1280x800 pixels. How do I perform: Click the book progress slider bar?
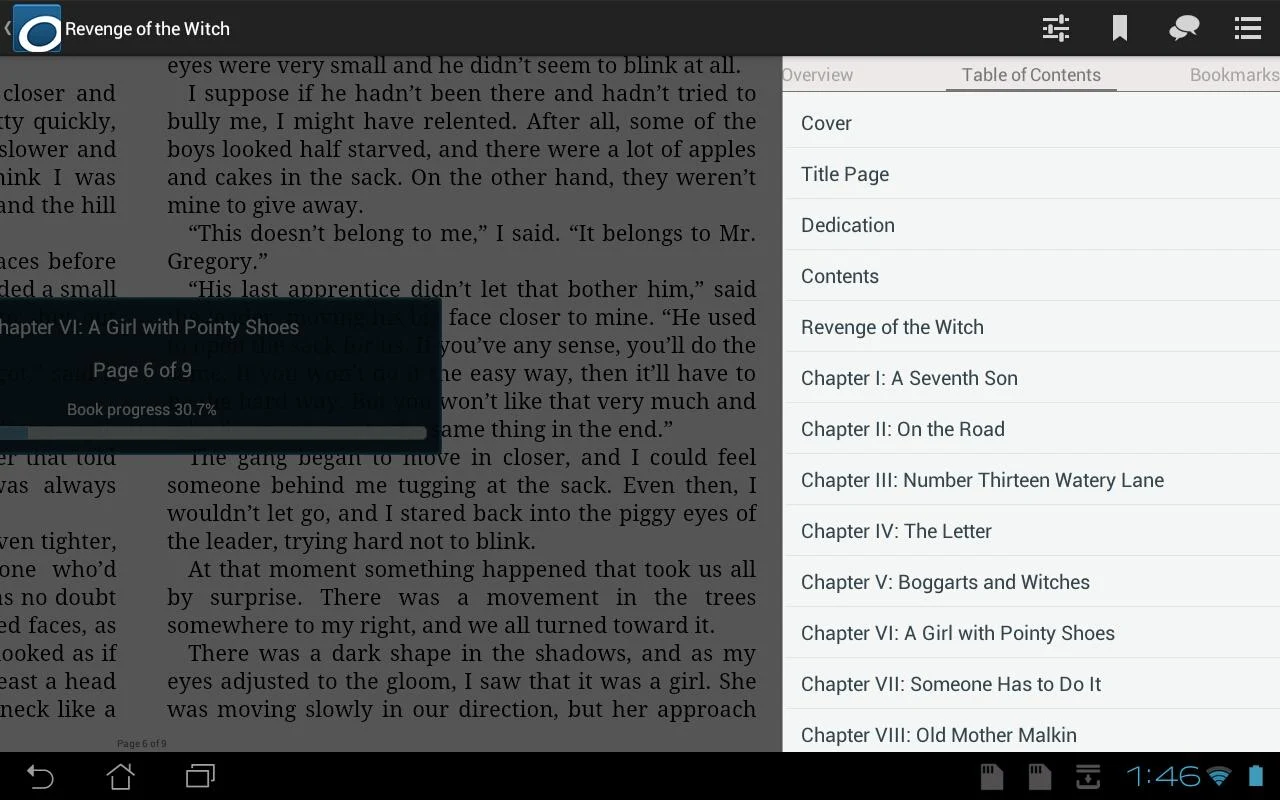(213, 433)
